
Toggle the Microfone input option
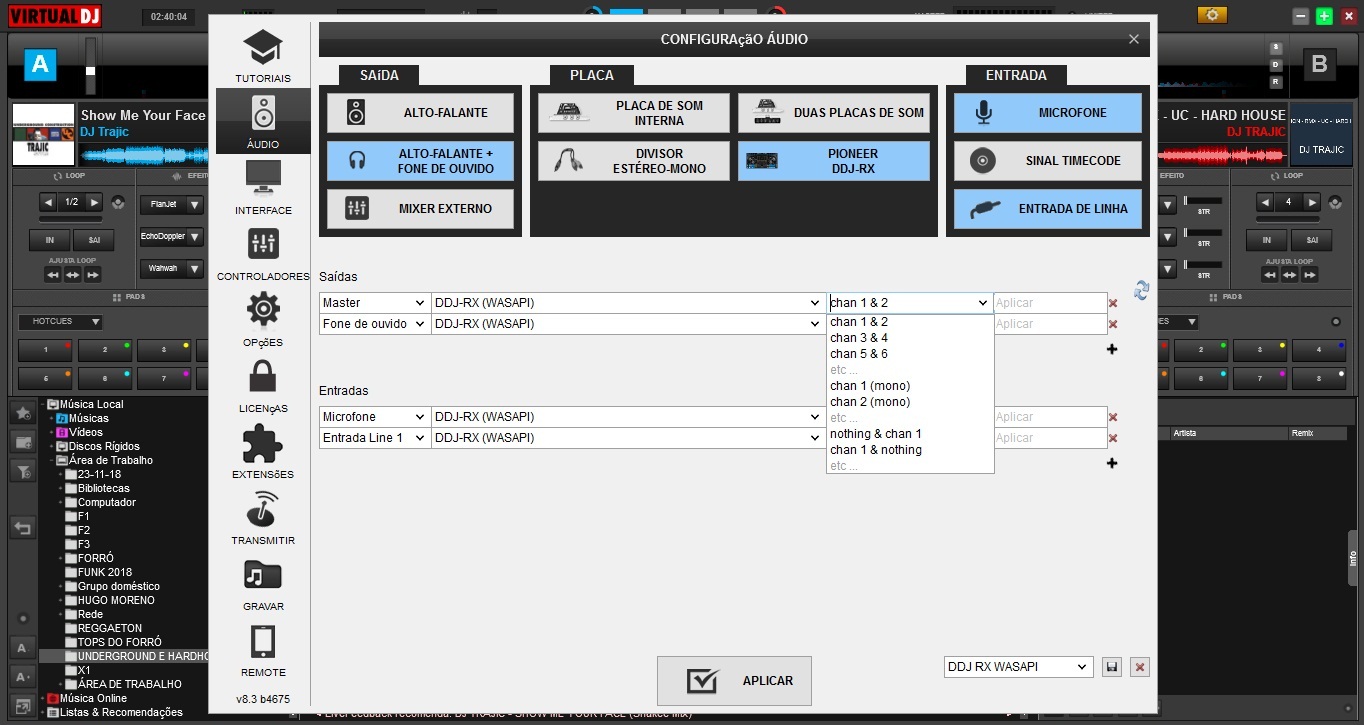coord(1047,113)
